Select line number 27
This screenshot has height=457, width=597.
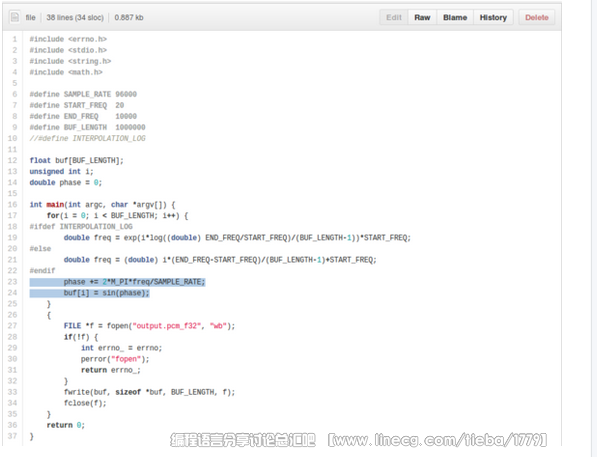pos(13,326)
